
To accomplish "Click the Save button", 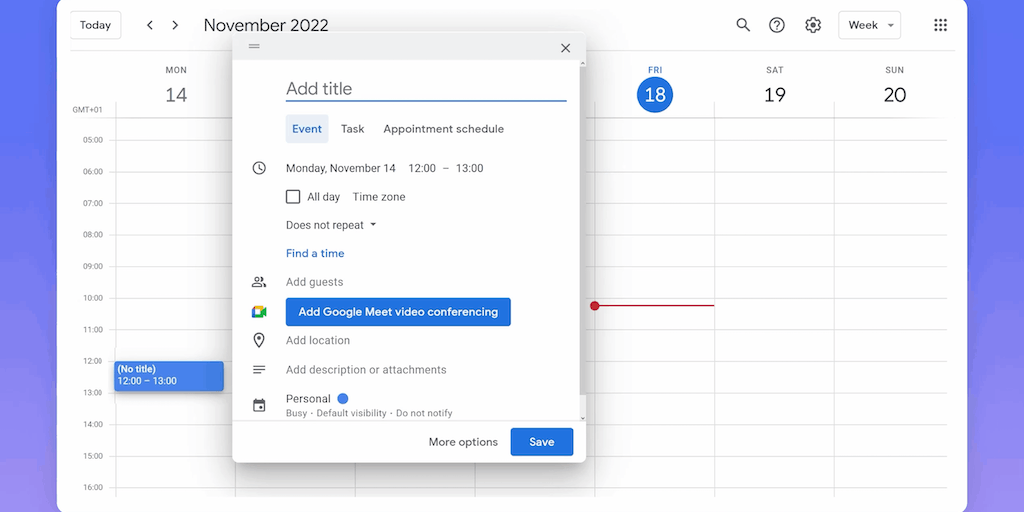I will coord(541,442).
